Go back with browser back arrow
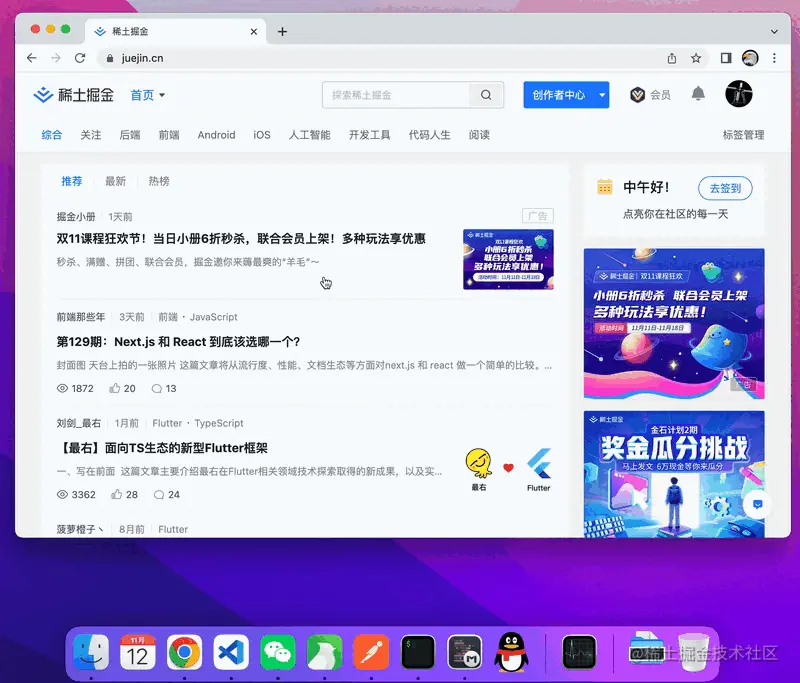800x683 pixels. [x=32, y=58]
